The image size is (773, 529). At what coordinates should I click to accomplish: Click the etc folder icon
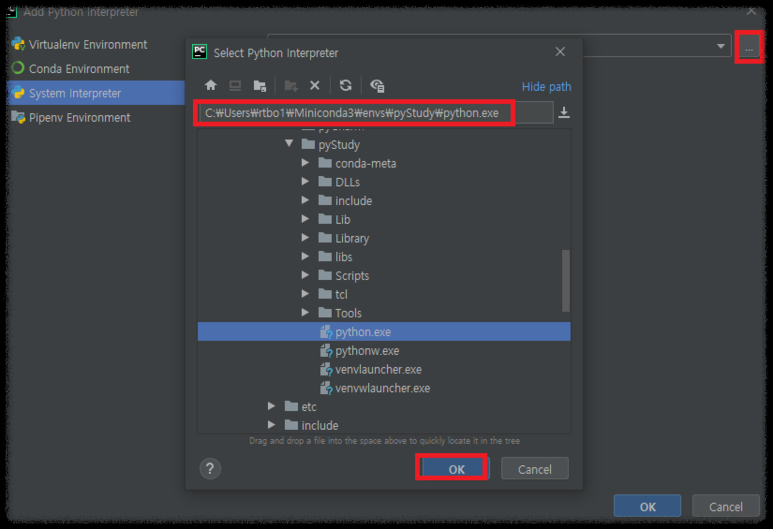[x=291, y=406]
